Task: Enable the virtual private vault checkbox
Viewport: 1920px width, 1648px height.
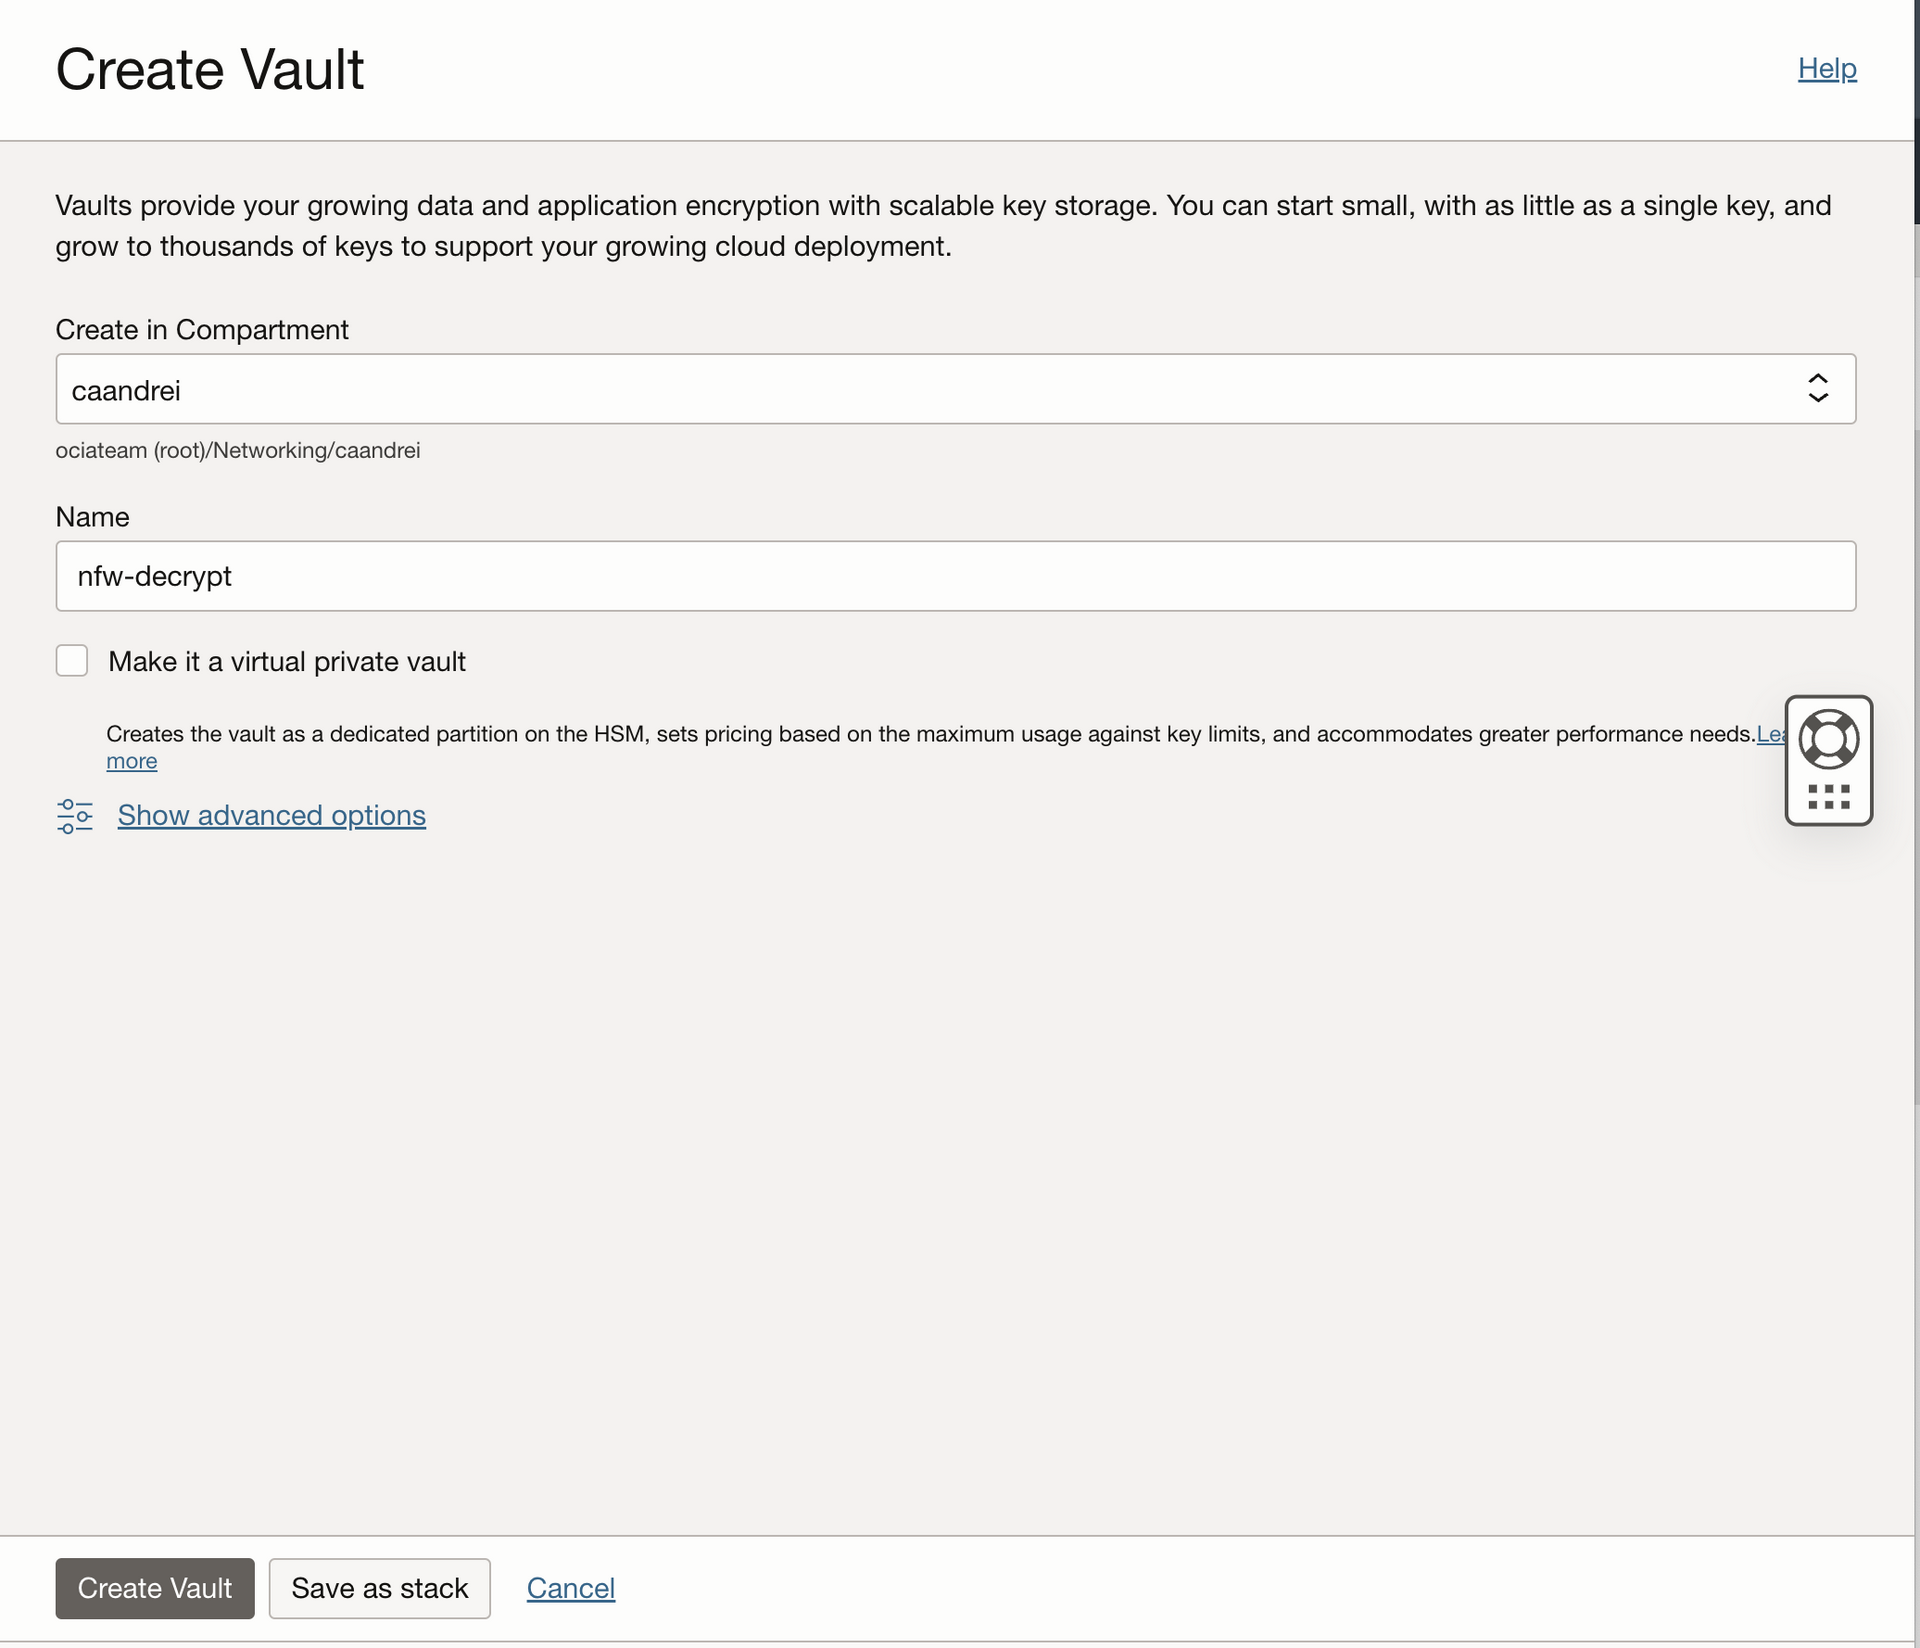Action: point(72,661)
